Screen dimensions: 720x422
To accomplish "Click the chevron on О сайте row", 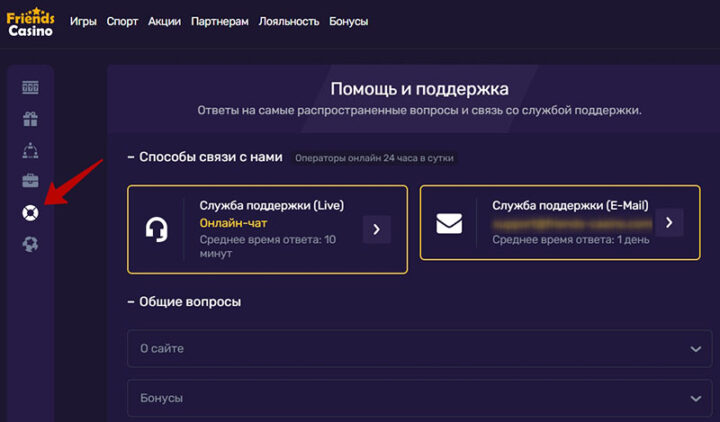I will pos(696,349).
